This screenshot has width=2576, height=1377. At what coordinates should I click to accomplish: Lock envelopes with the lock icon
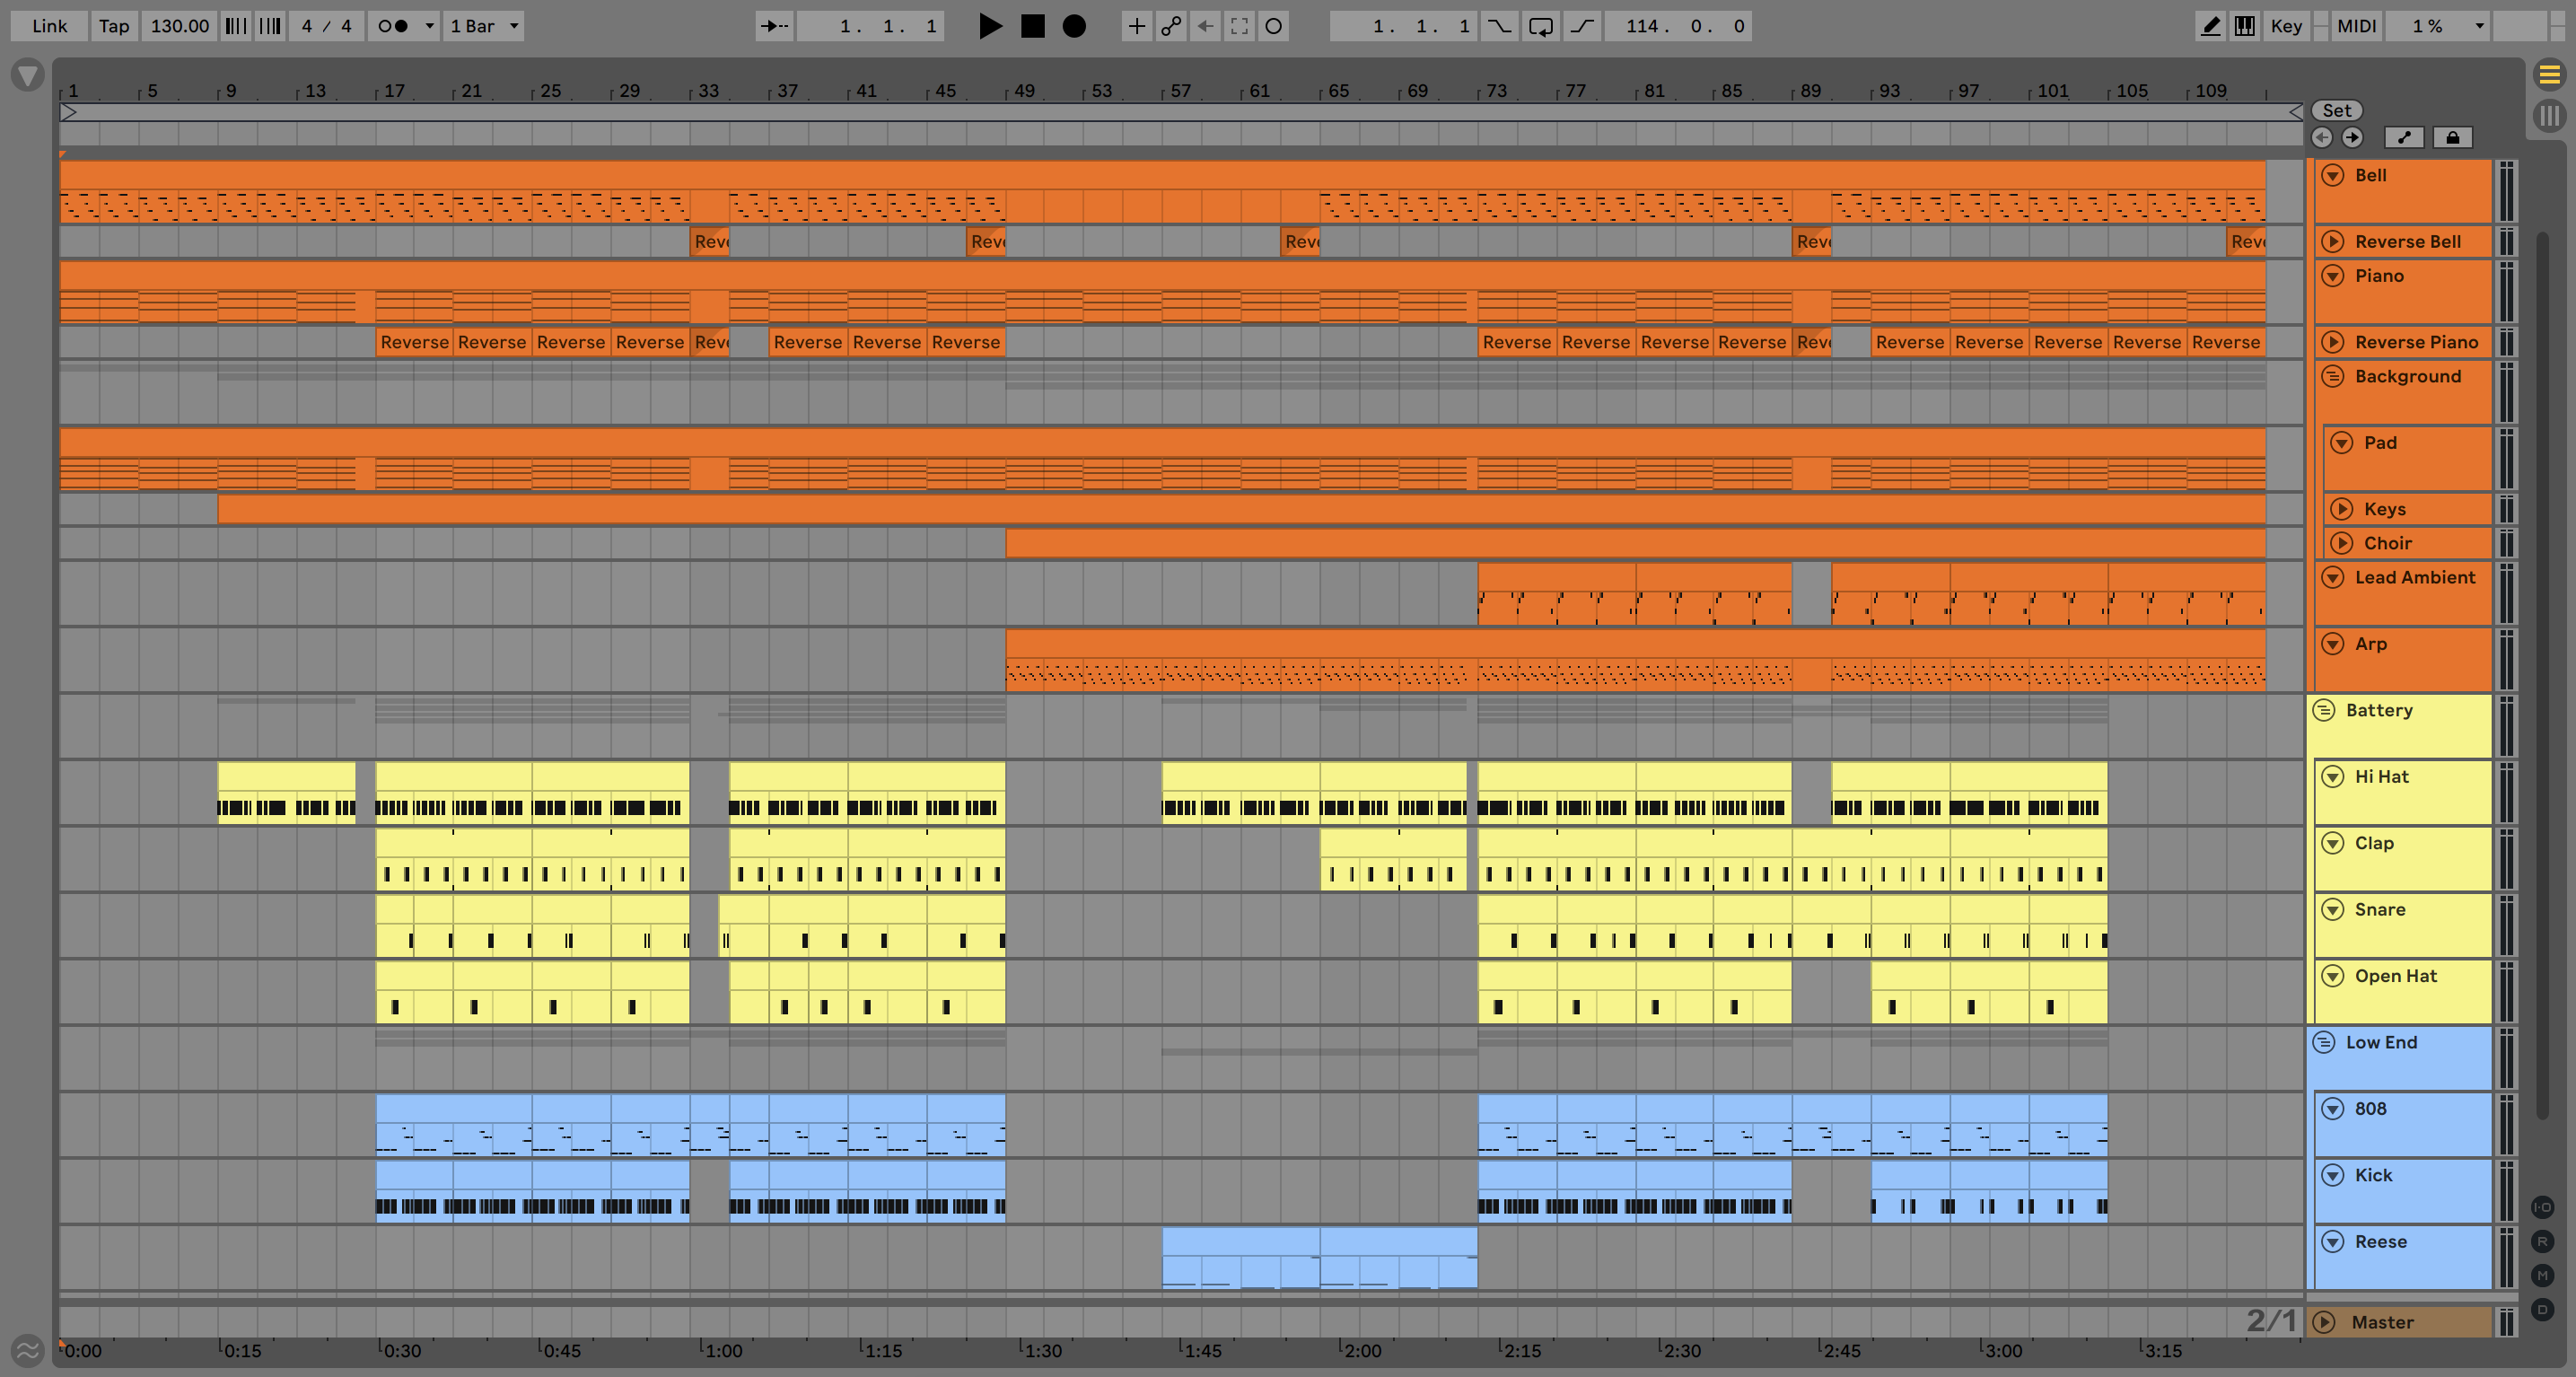2452,137
